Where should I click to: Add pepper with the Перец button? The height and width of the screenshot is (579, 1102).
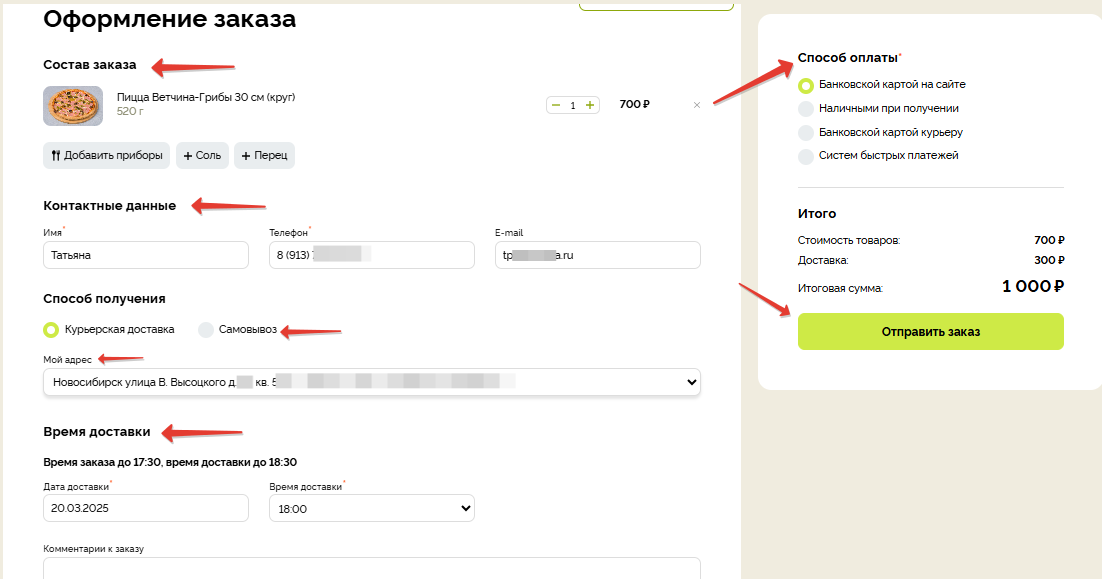[x=264, y=156]
